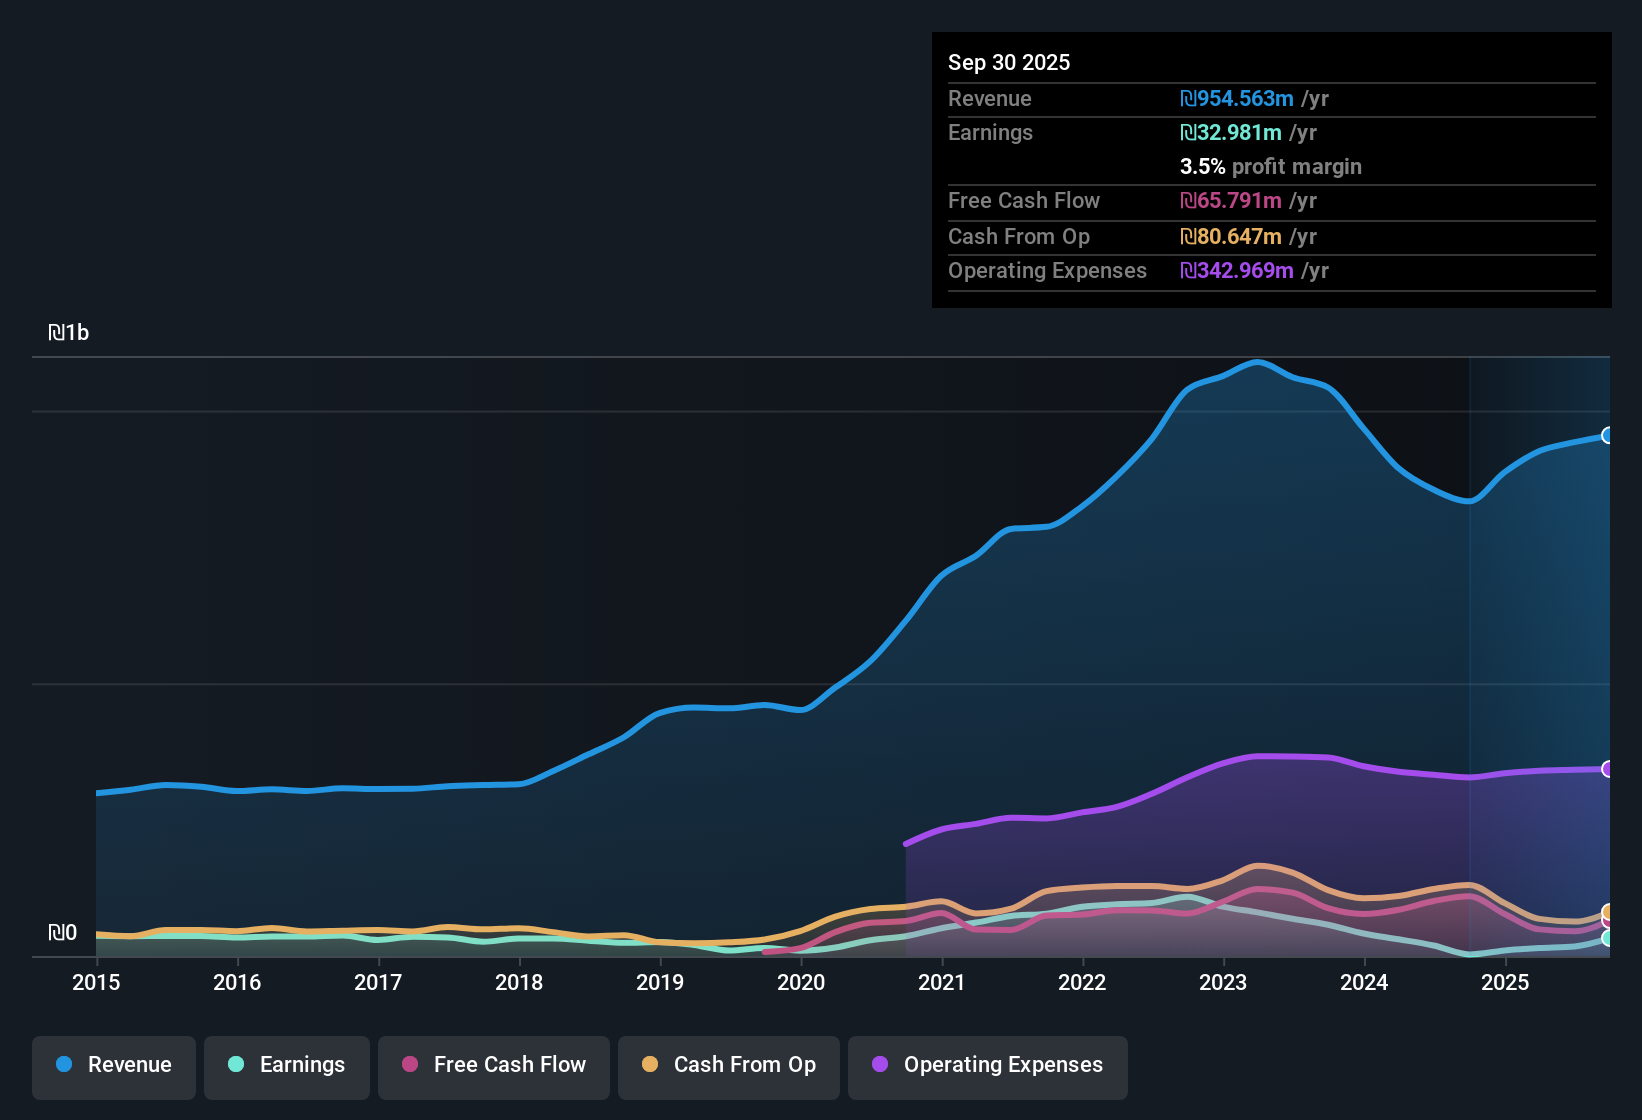Click the pink Free Cash Flow legend dot
This screenshot has height=1120, width=1642.
[410, 1065]
